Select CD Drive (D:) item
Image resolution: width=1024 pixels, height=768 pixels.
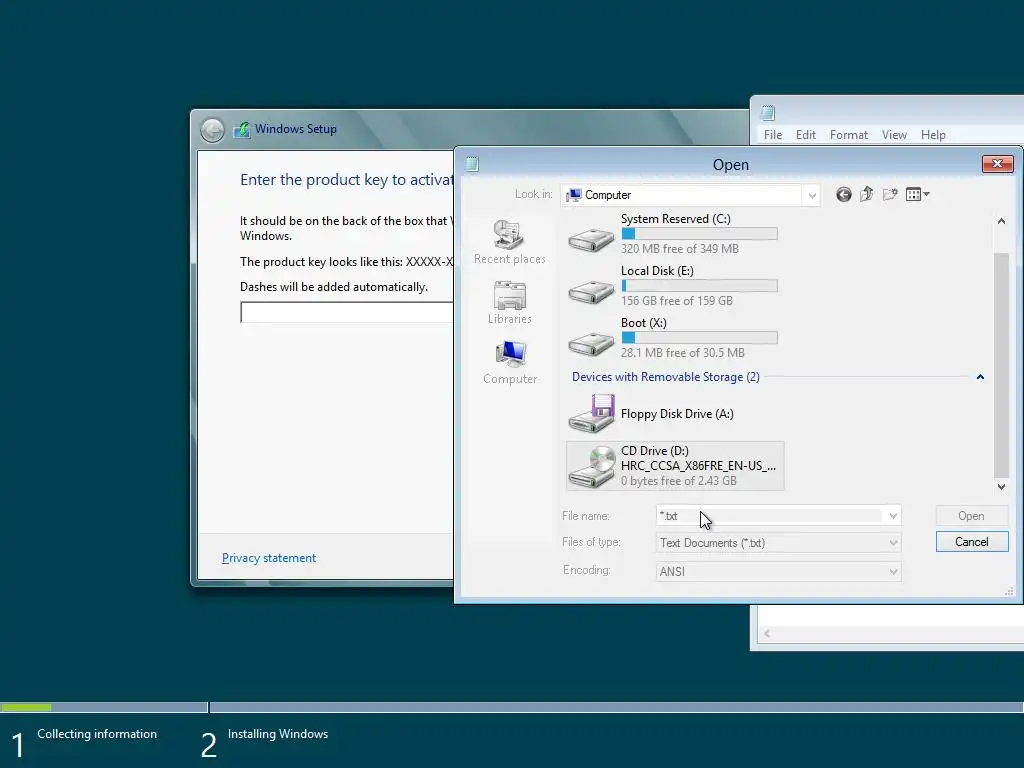(x=675, y=466)
